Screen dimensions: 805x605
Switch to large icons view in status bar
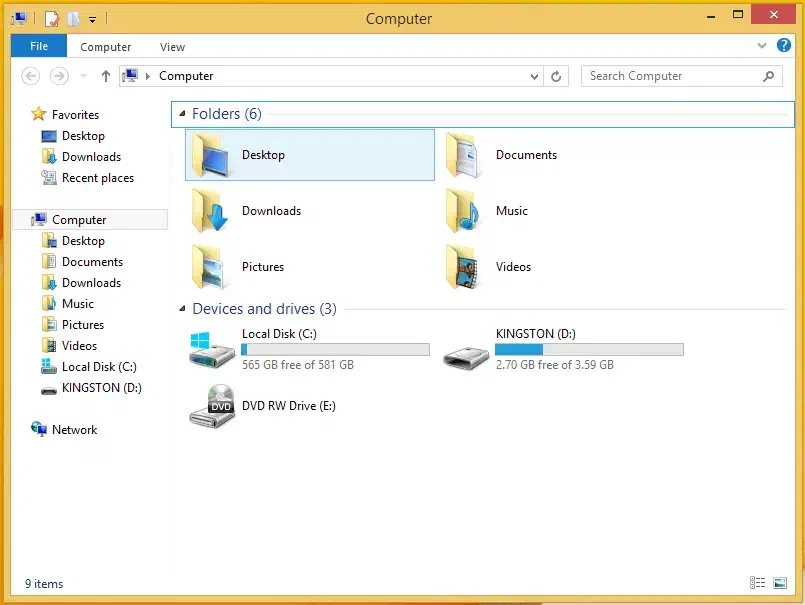779,583
